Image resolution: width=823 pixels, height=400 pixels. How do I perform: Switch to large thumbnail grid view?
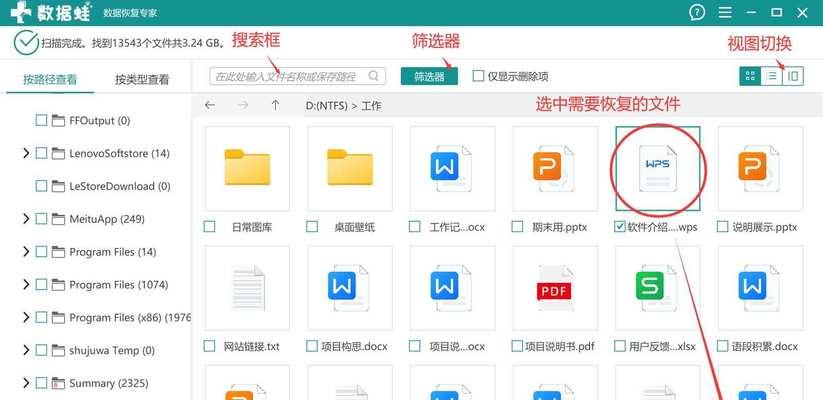(x=750, y=76)
